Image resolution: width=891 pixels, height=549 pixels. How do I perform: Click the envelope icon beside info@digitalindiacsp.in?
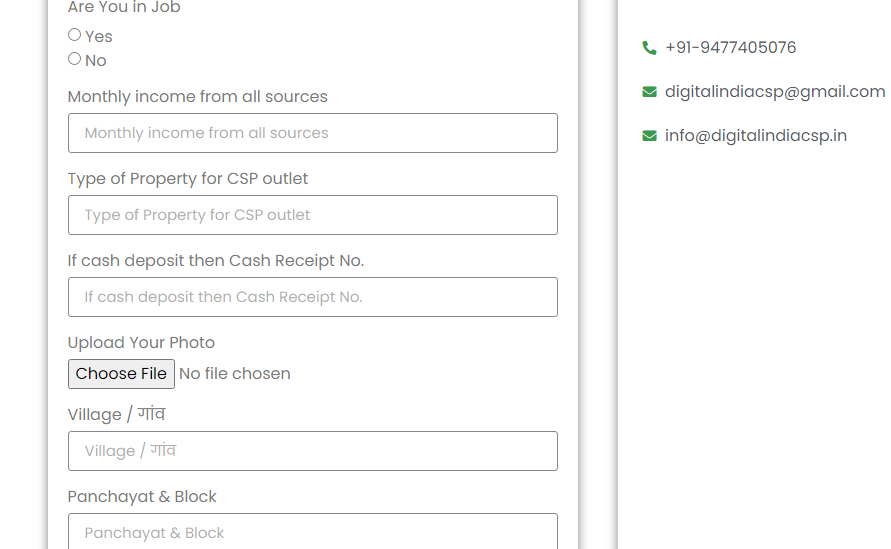(649, 136)
